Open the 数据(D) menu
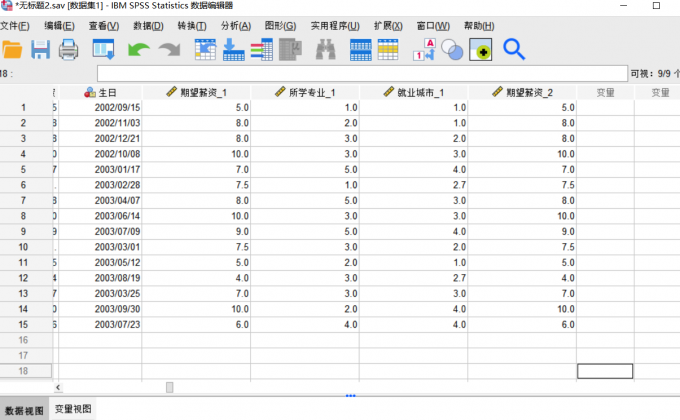Image resolution: width=680 pixels, height=420 pixels. (x=148, y=25)
